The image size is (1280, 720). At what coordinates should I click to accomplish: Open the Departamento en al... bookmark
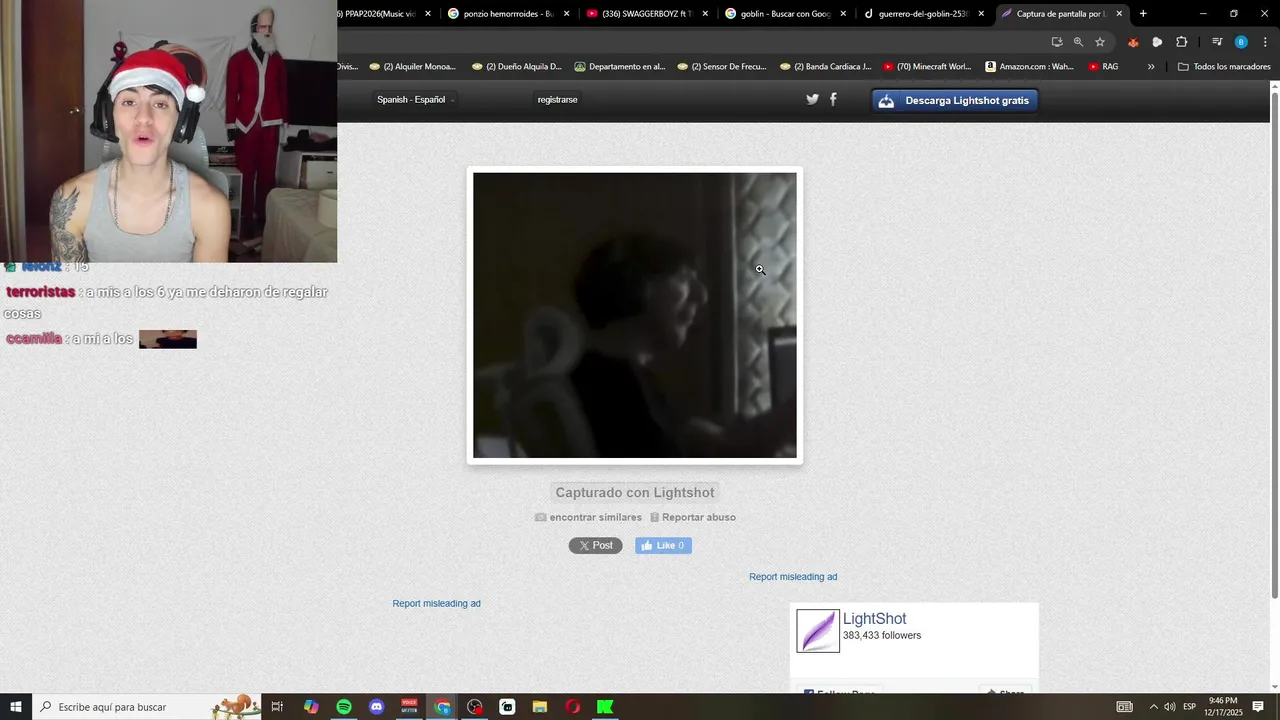click(620, 67)
